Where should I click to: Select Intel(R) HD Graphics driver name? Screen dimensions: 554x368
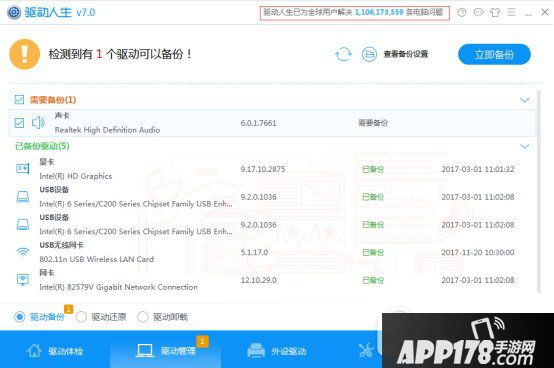pos(76,176)
